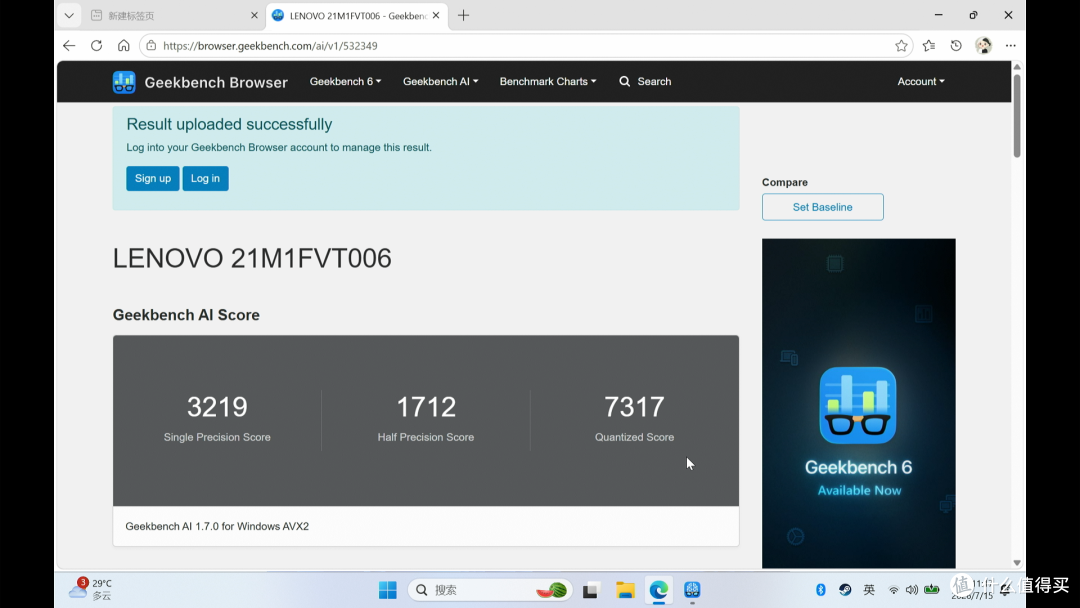Open the favorites list icon
This screenshot has height=608, width=1080.
[928, 45]
